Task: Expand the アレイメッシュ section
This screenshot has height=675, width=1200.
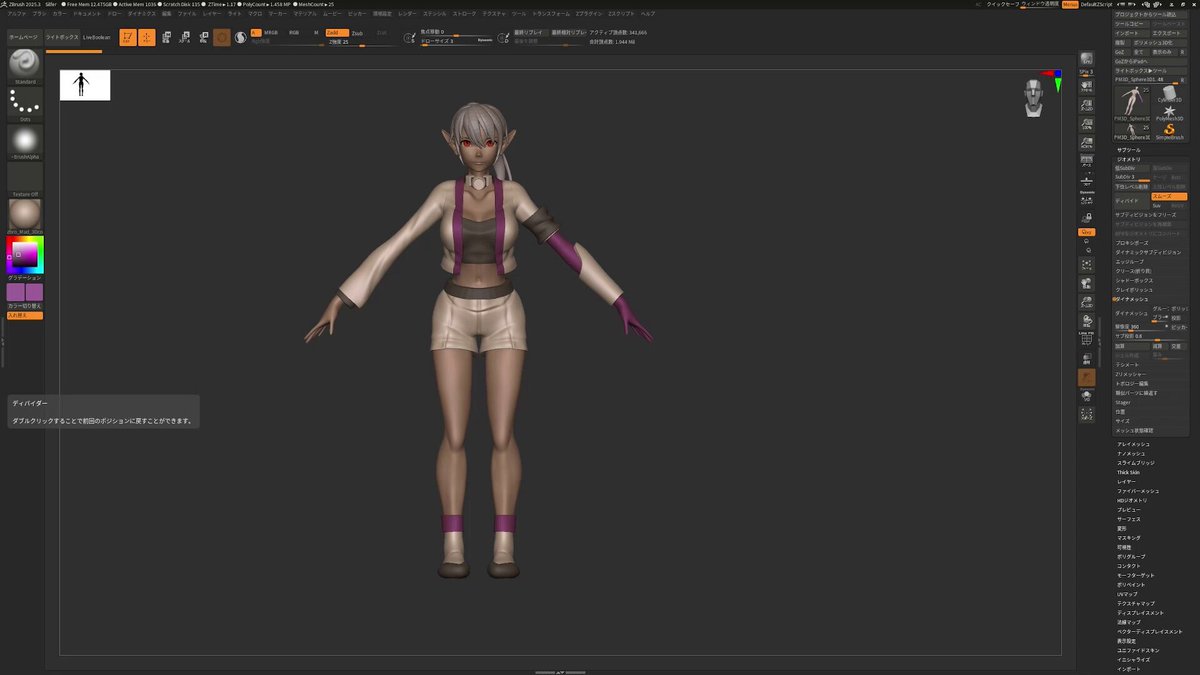Action: click(x=1133, y=444)
